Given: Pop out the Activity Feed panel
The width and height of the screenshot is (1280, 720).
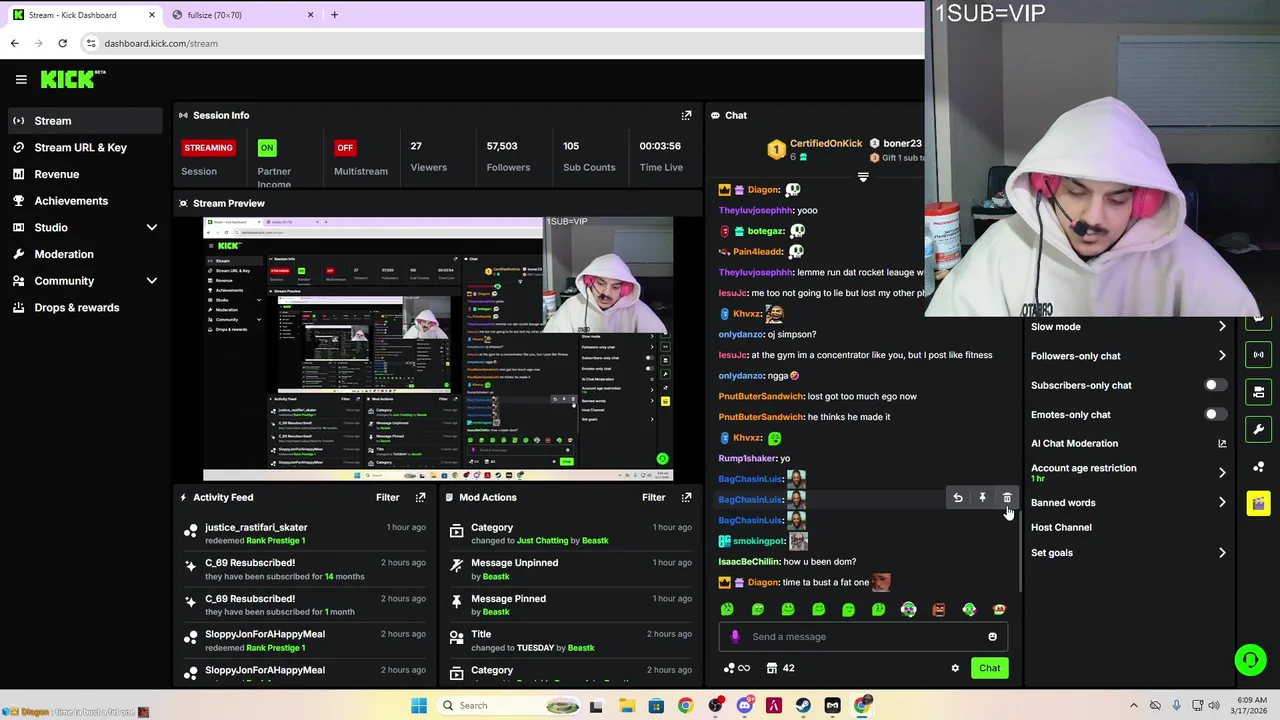Looking at the screenshot, I should click(420, 497).
